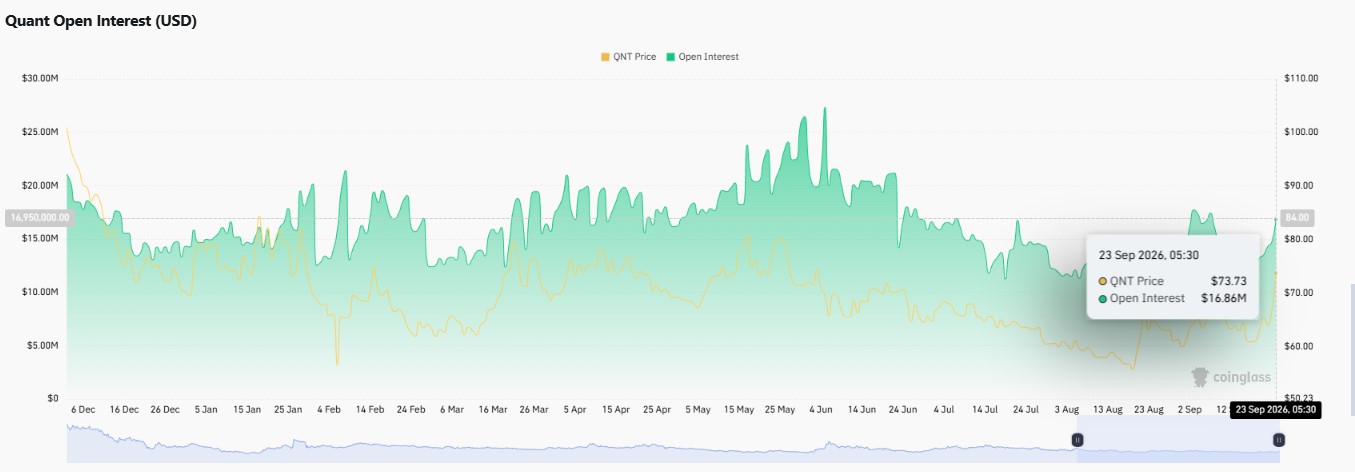Click the 14 Jun date label

862,409
